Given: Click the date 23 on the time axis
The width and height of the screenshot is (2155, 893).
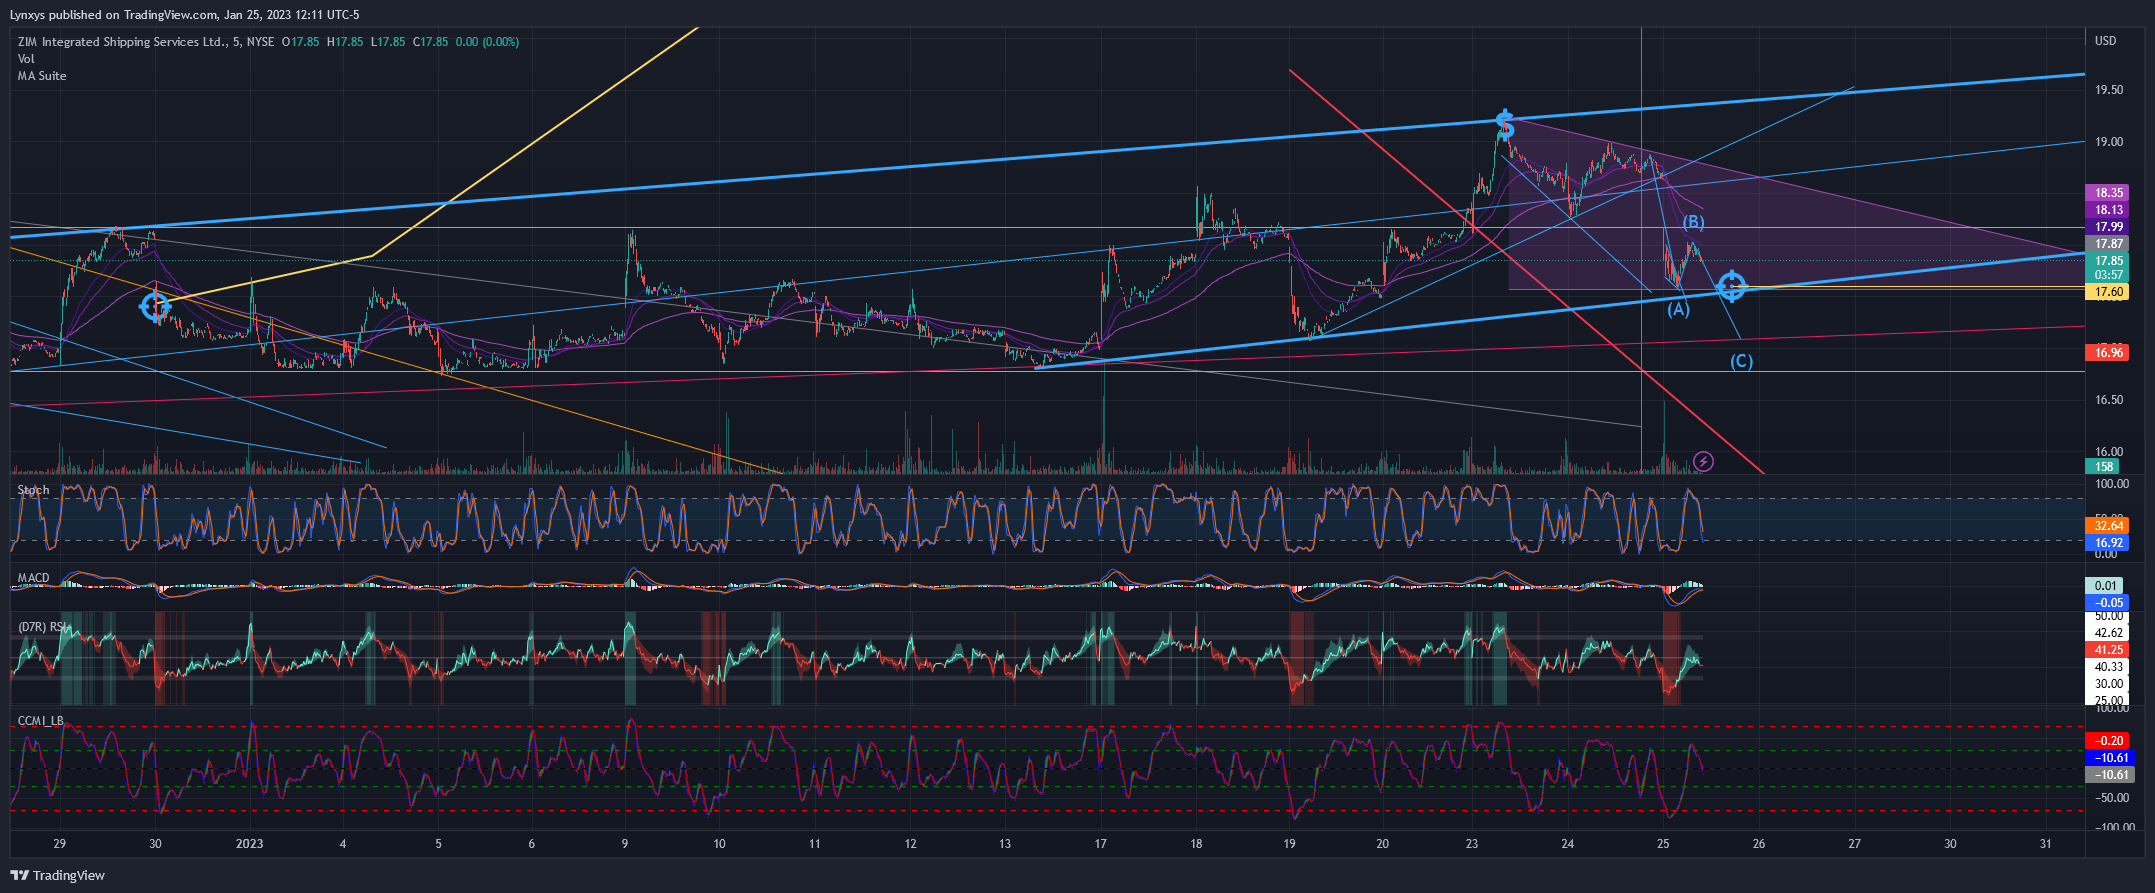Looking at the screenshot, I should 1472,844.
